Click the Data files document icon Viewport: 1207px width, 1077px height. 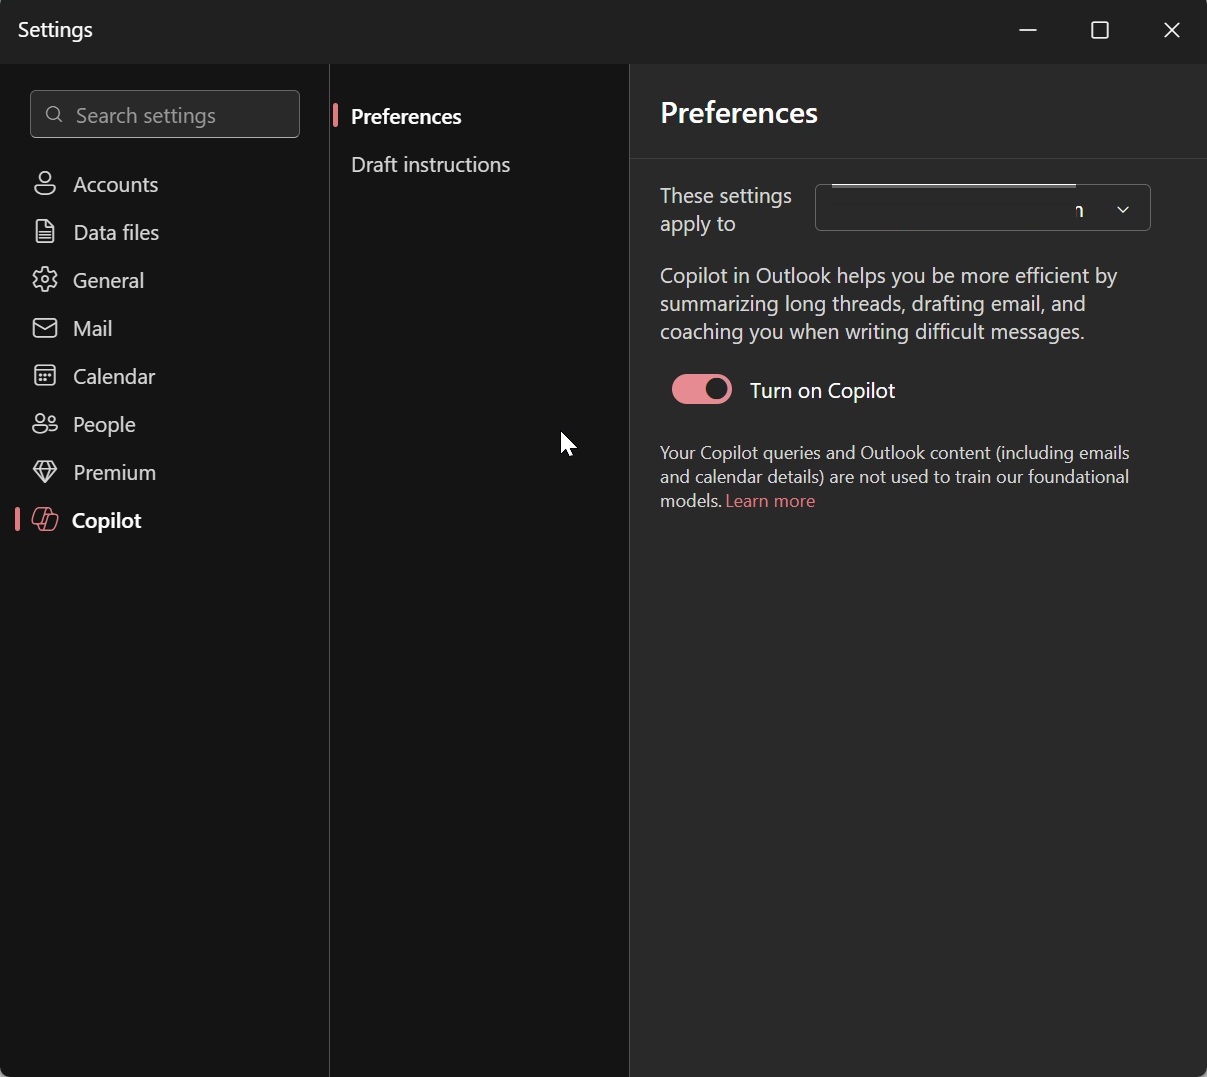[45, 232]
